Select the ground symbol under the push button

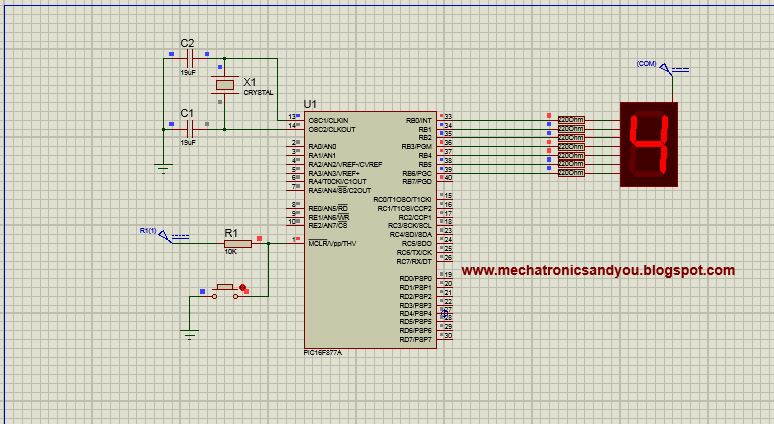click(190, 335)
